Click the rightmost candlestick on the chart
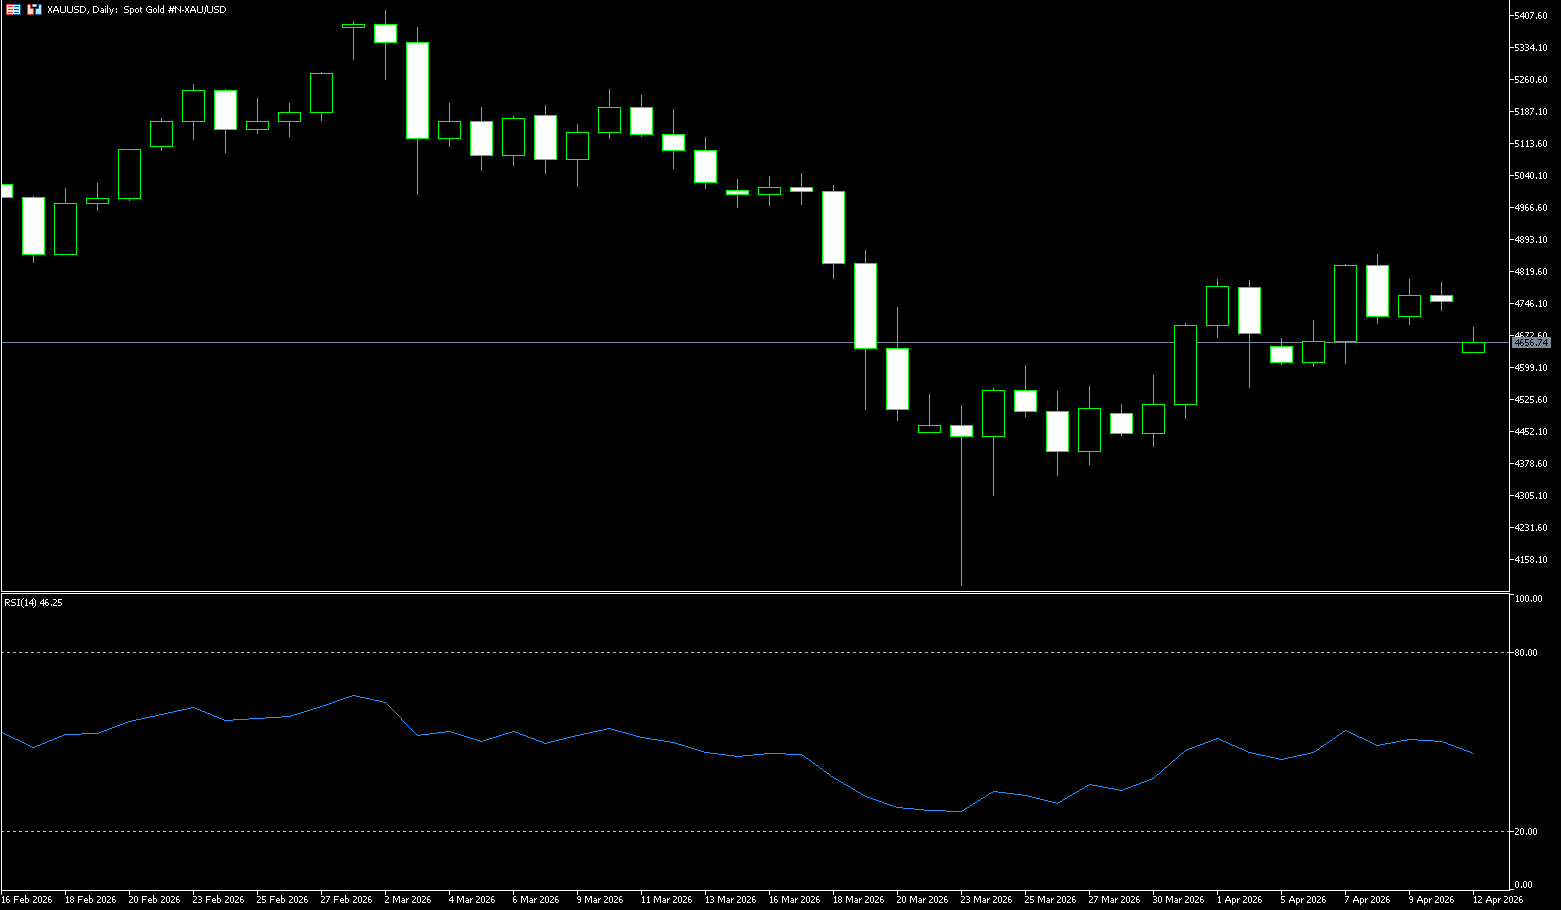 click(x=1473, y=347)
